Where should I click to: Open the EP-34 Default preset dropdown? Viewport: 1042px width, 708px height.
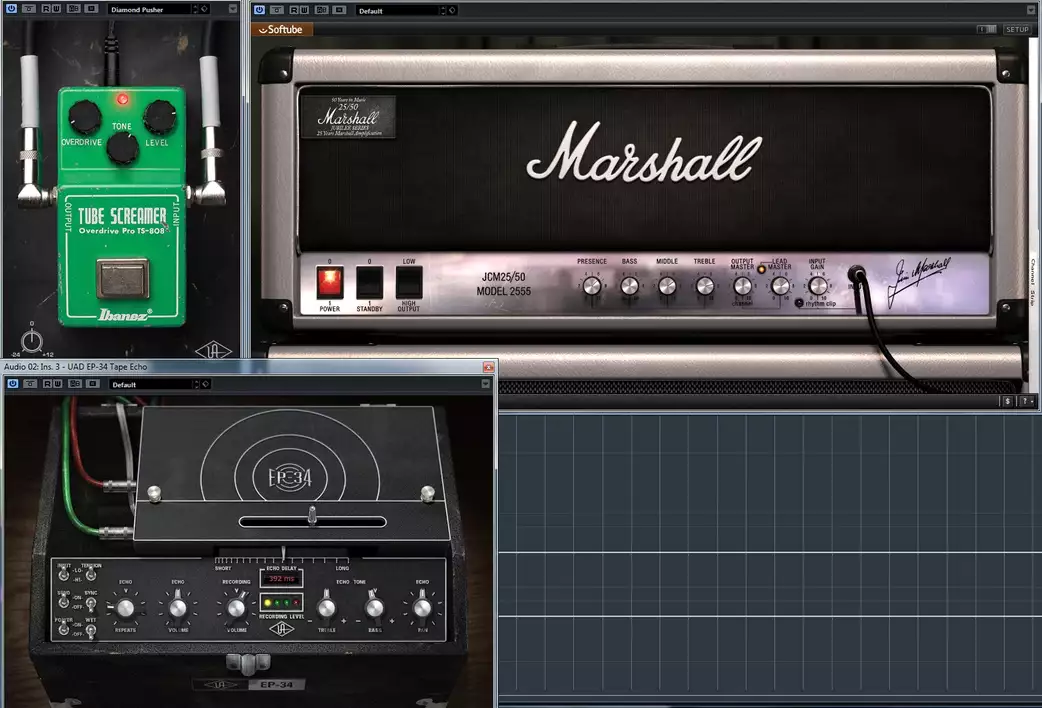coord(150,384)
